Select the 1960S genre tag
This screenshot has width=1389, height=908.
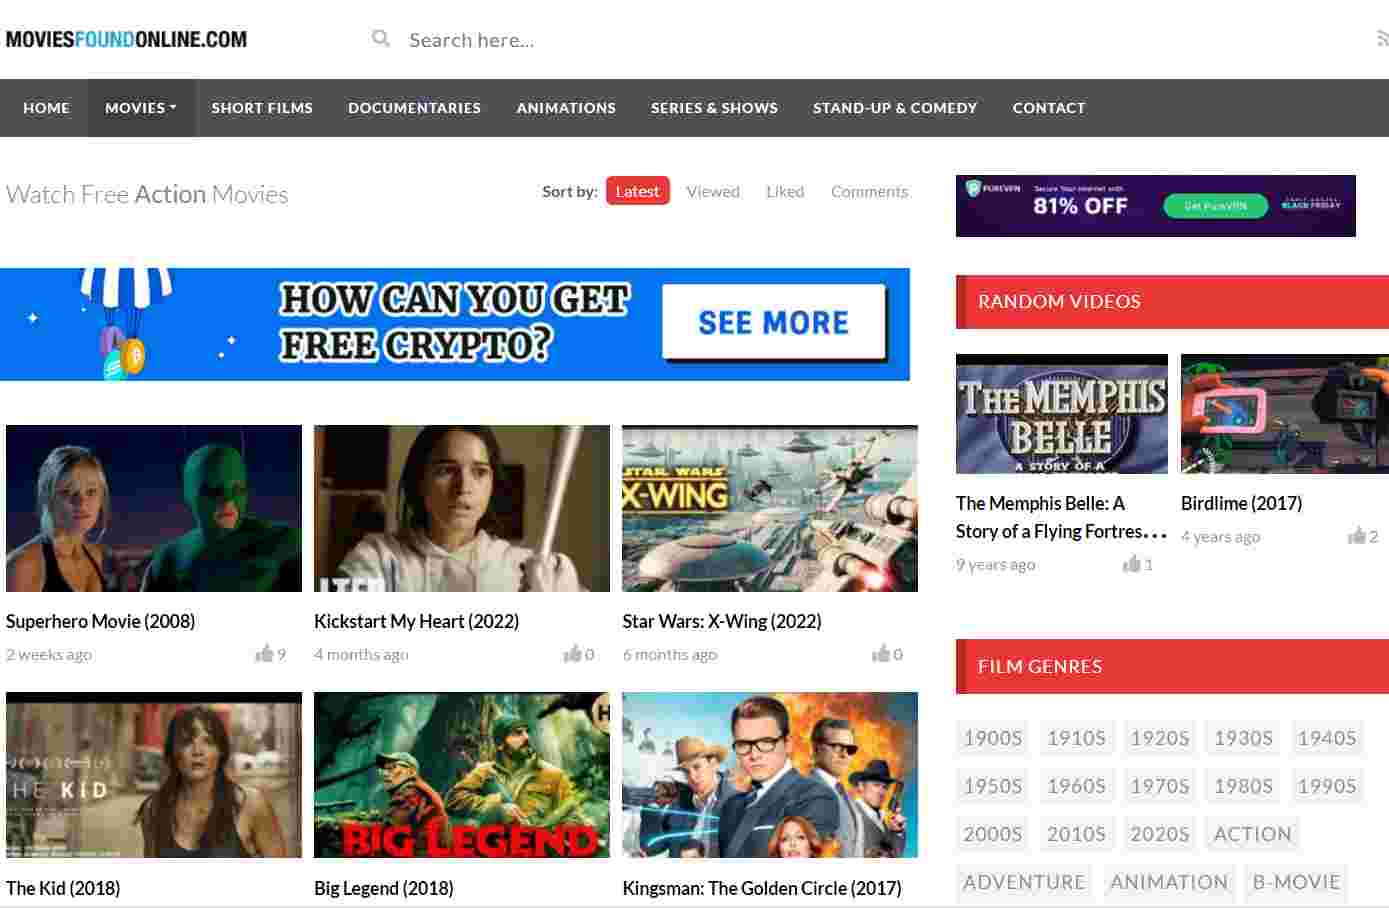pyautogui.click(x=1076, y=786)
